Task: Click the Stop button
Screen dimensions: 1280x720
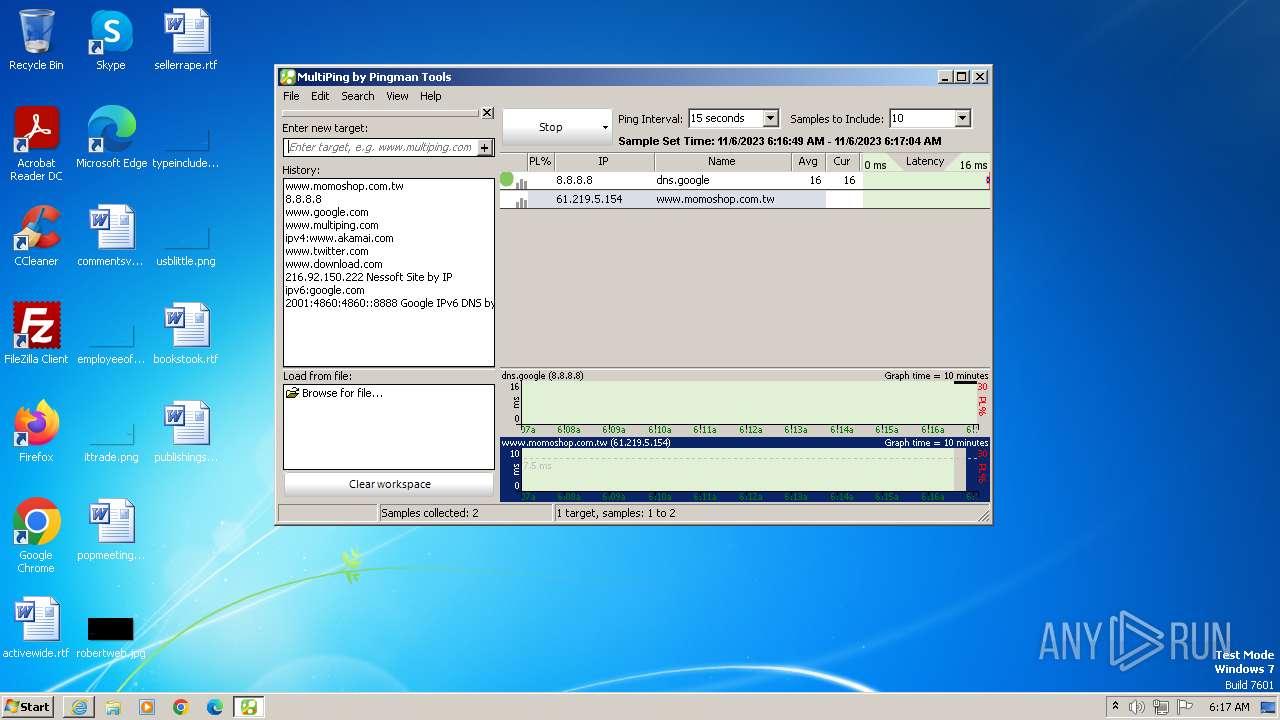Action: [x=551, y=127]
